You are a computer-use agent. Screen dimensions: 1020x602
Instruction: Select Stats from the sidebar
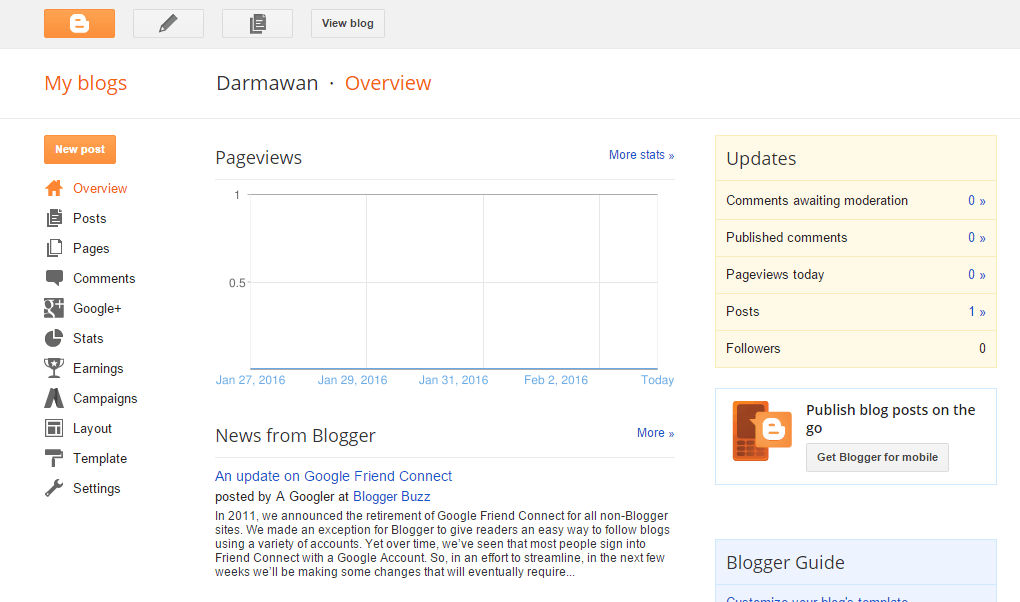tap(88, 338)
